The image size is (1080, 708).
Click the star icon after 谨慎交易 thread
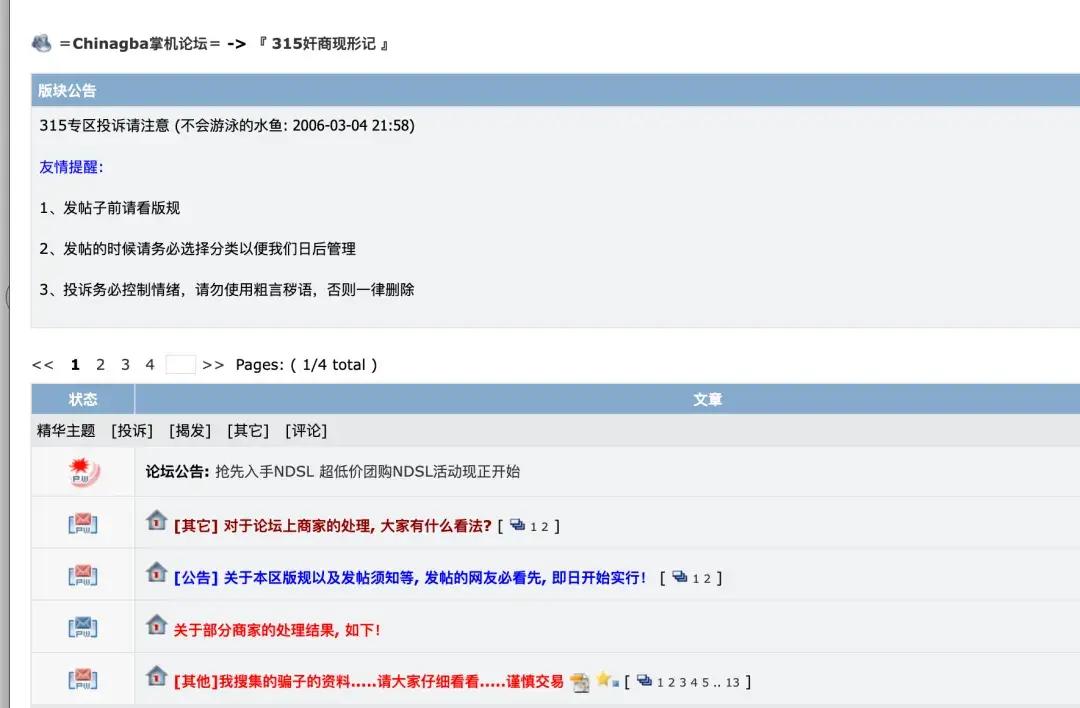point(605,680)
